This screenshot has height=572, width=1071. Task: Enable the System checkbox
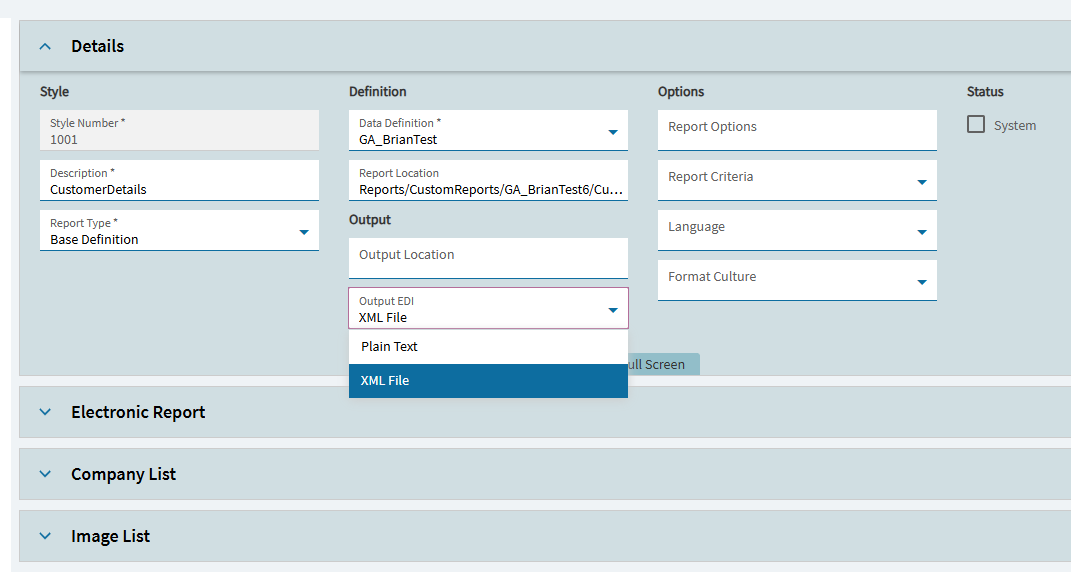tap(976, 125)
